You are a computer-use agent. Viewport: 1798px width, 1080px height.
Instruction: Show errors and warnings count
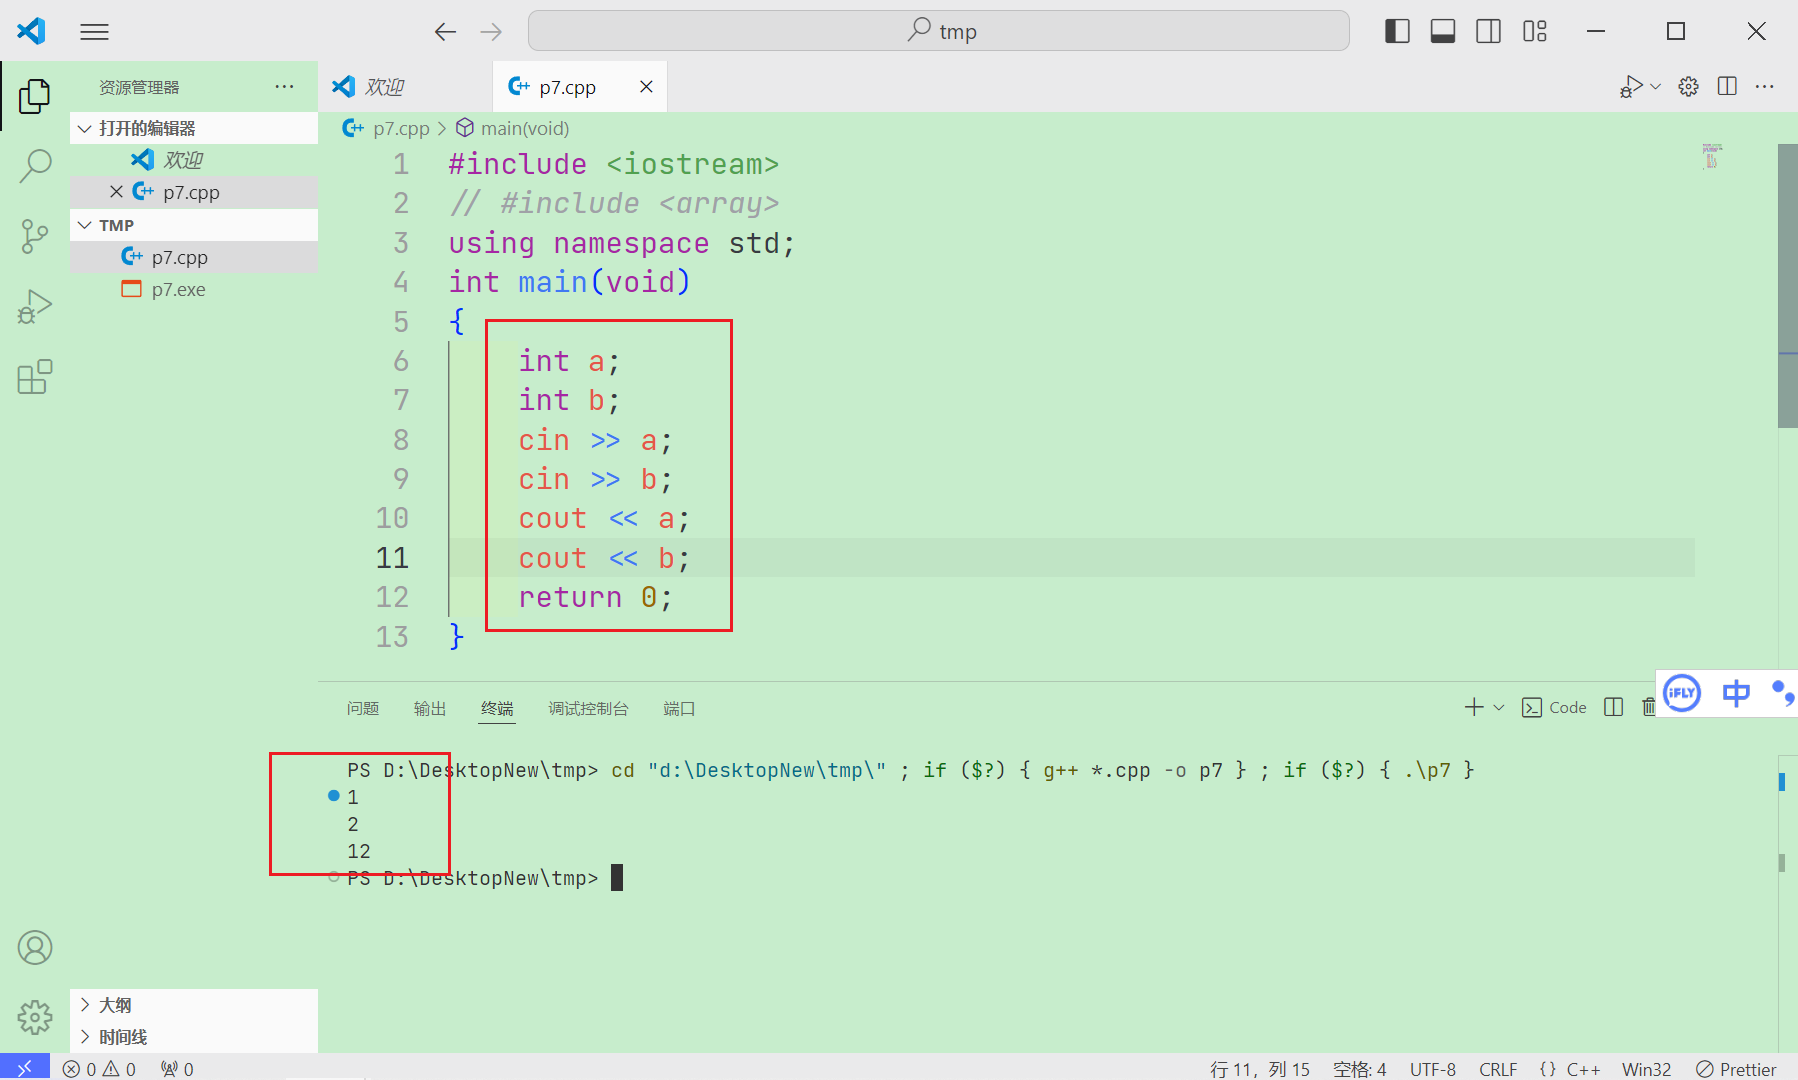coord(99,1069)
